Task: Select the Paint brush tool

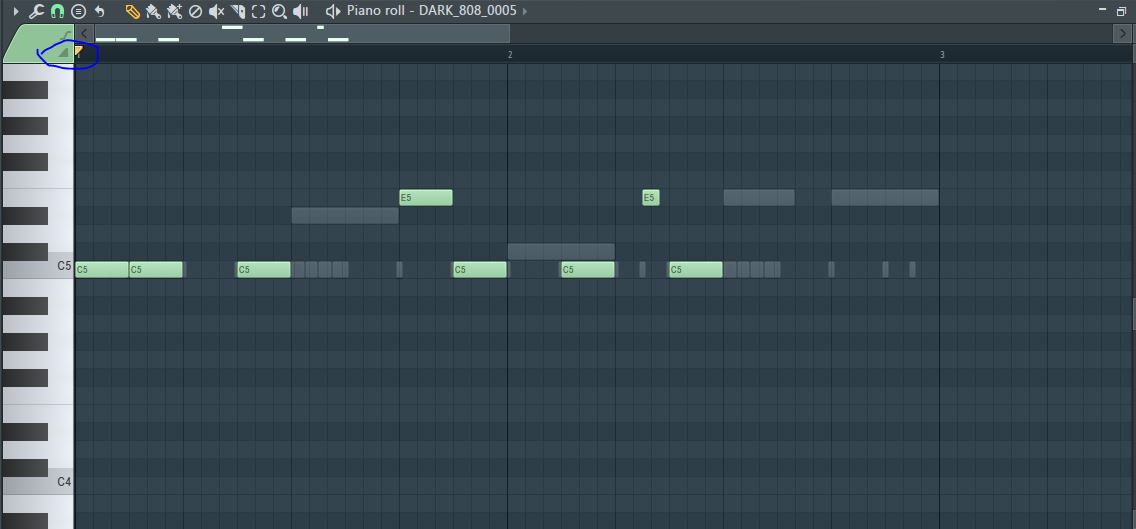Action: (153, 11)
